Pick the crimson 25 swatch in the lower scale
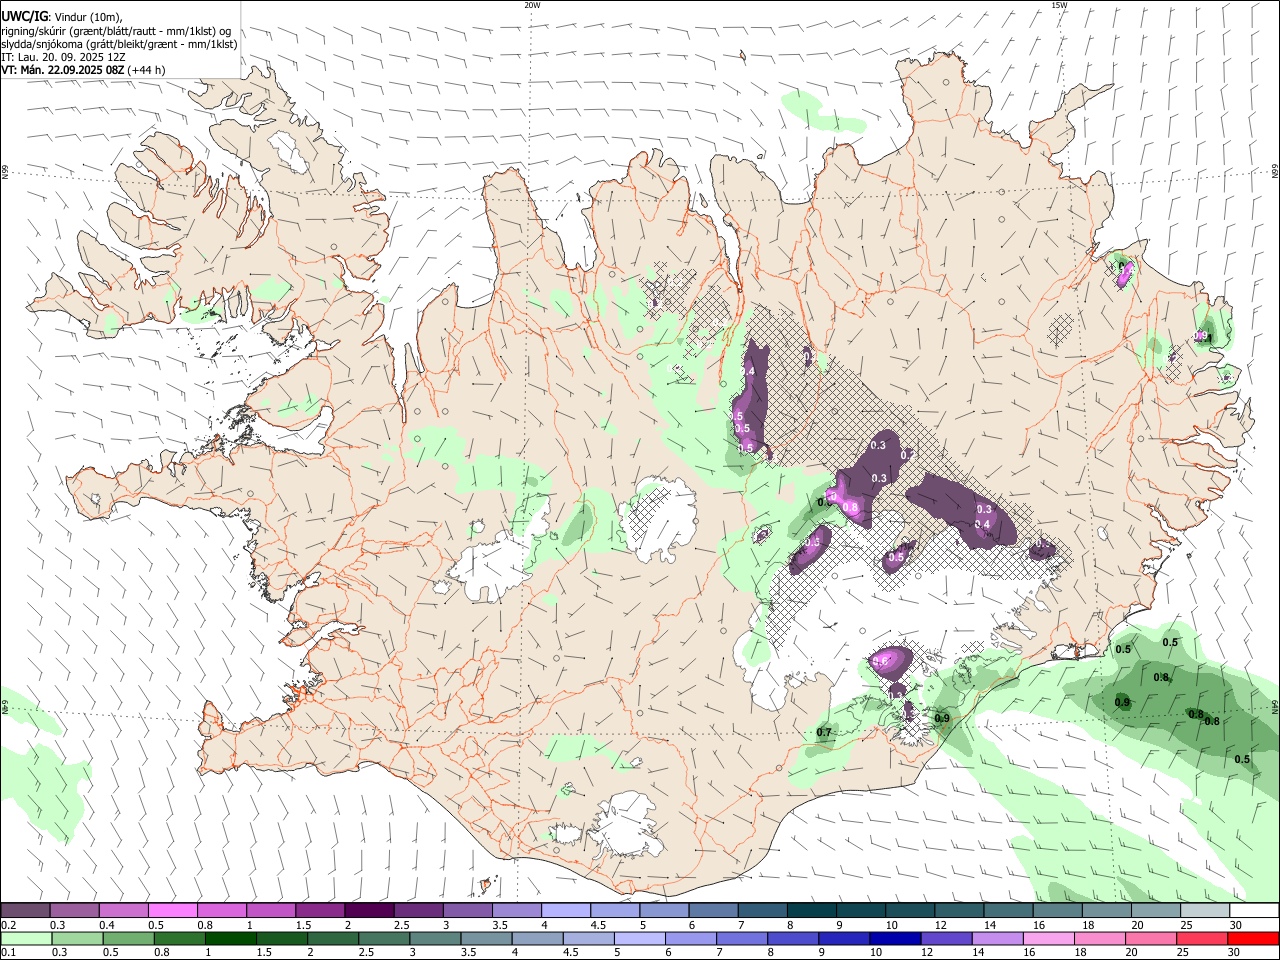The width and height of the screenshot is (1280, 960). click(x=1203, y=938)
